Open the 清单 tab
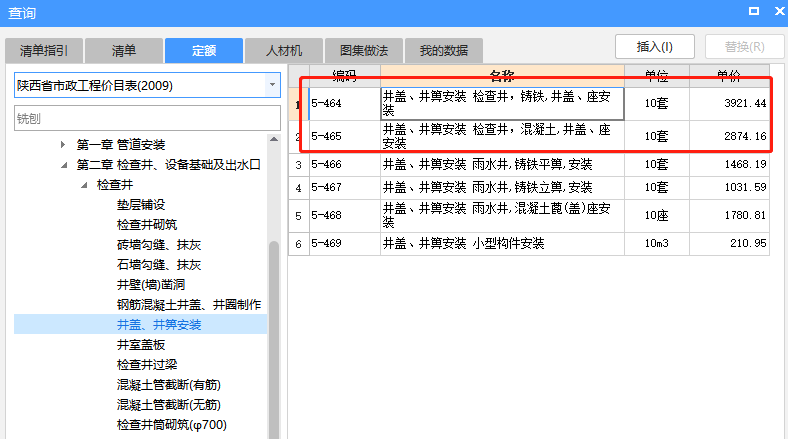The image size is (788, 439). tap(124, 51)
